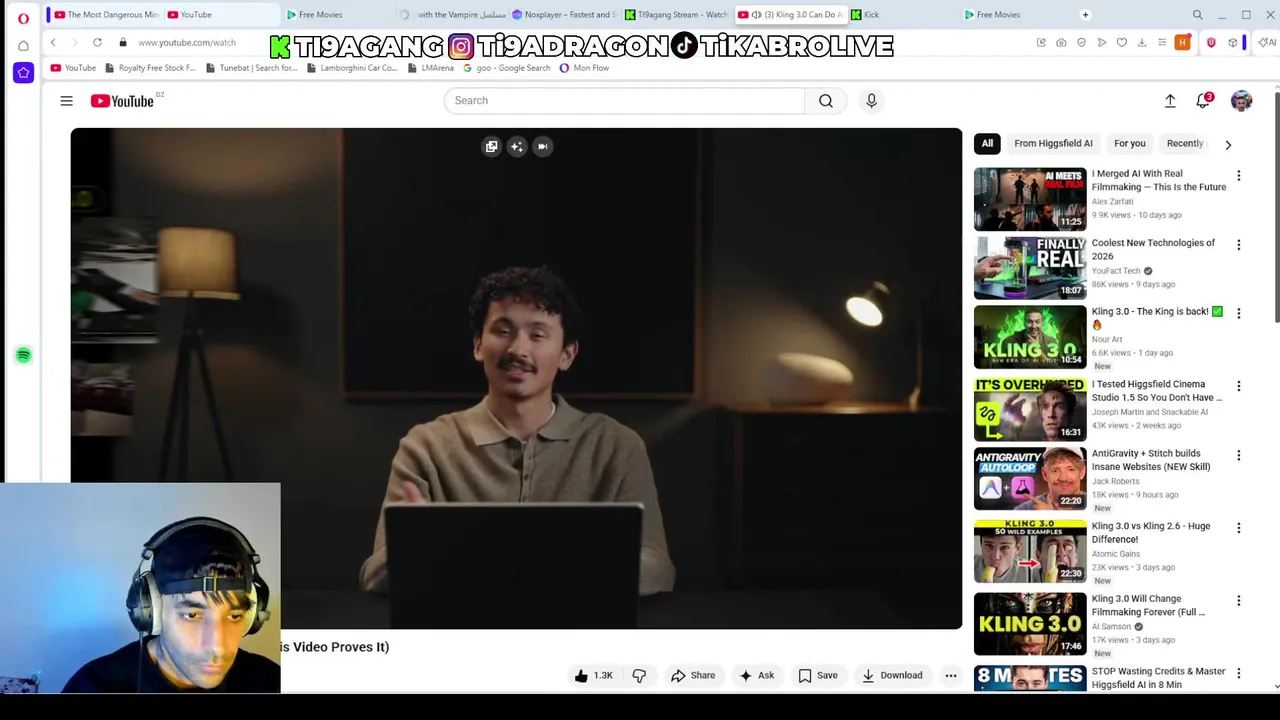This screenshot has width=1280, height=720.
Task: Open the AI assistant button in toolbar
Action: point(1267,43)
